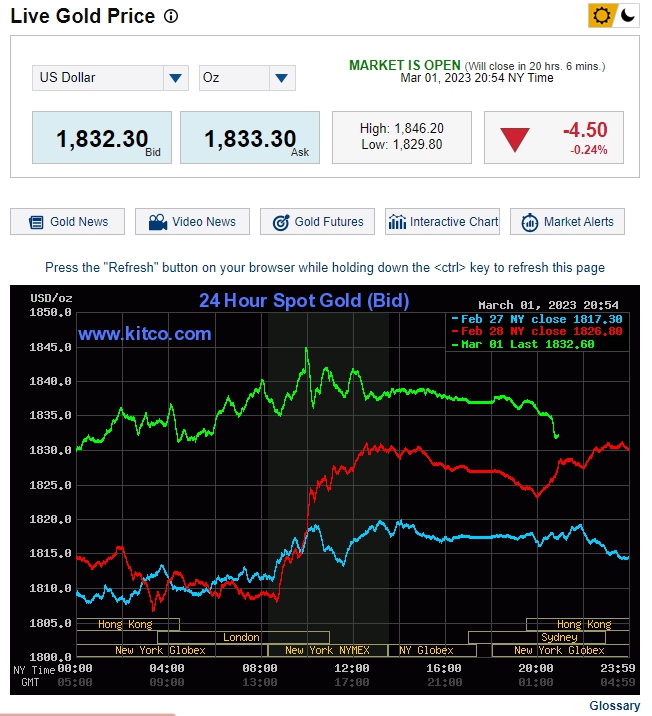Image resolution: width=652 pixels, height=716 pixels.
Task: Switch to dark mode moon icon
Action: (x=628, y=16)
